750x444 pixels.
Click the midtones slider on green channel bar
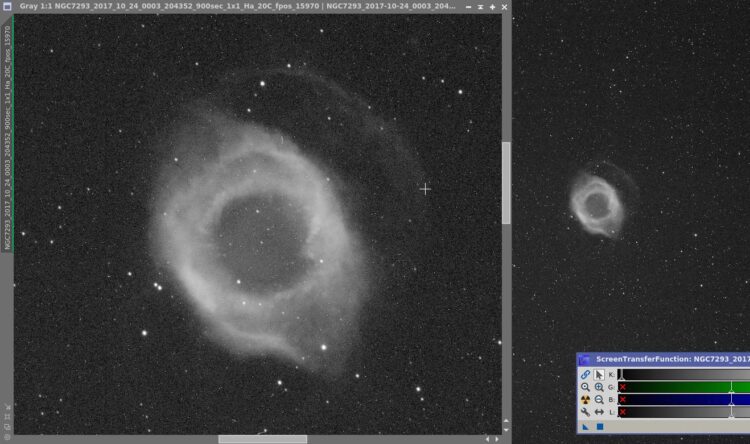click(x=731, y=388)
